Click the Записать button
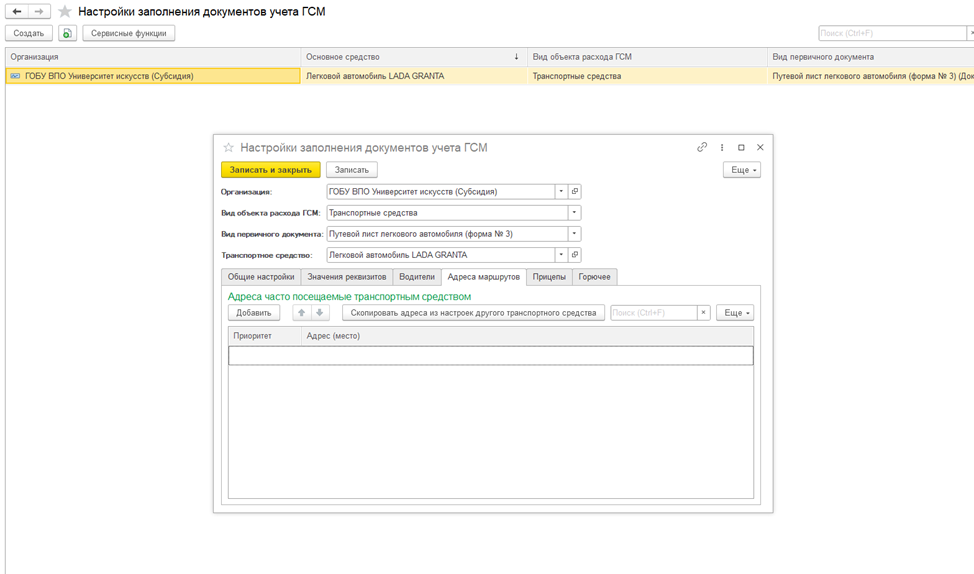Screen dimensions: 974x574 pos(352,170)
